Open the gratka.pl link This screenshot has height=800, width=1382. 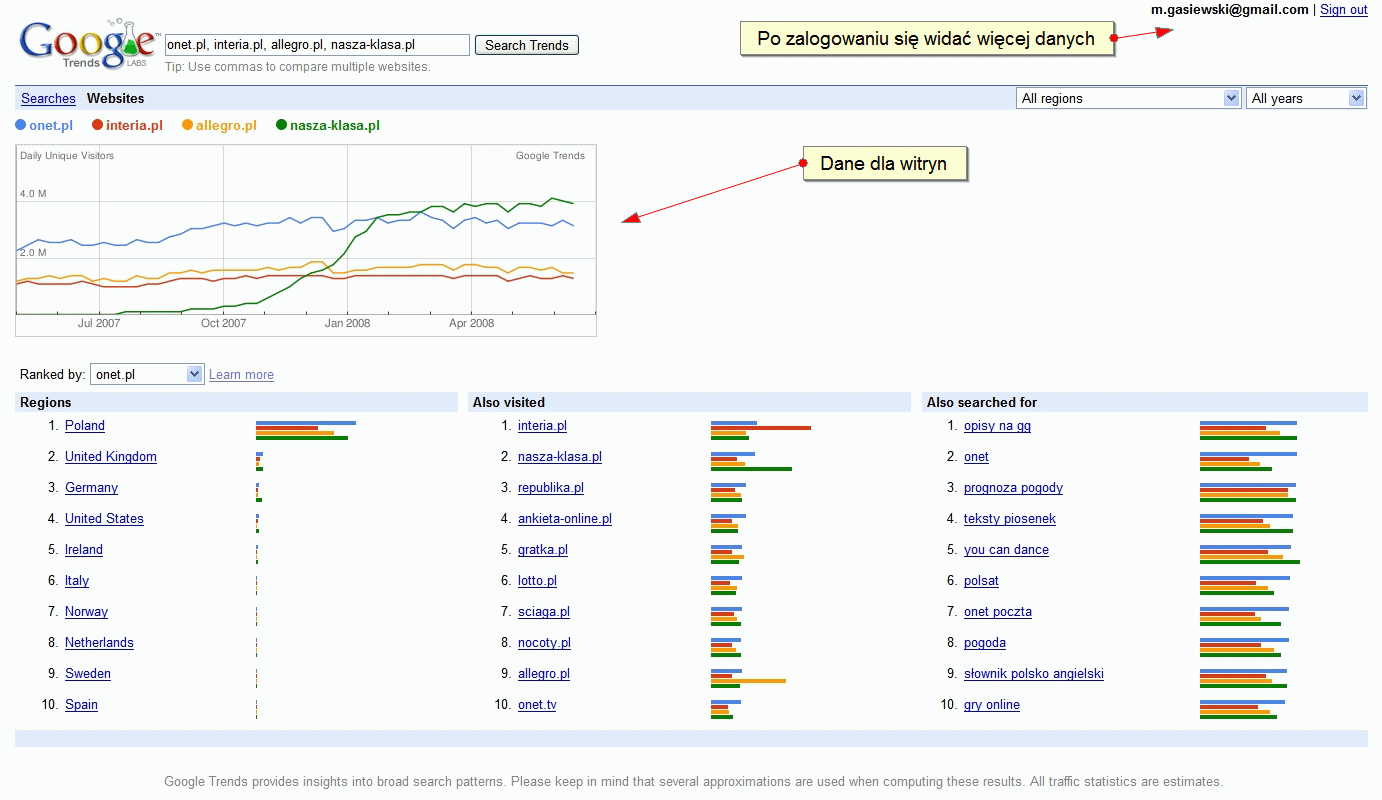click(543, 549)
